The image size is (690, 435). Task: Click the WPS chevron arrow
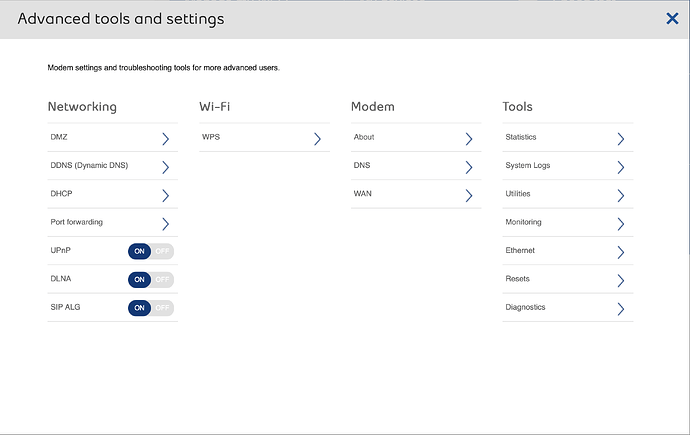(x=317, y=139)
